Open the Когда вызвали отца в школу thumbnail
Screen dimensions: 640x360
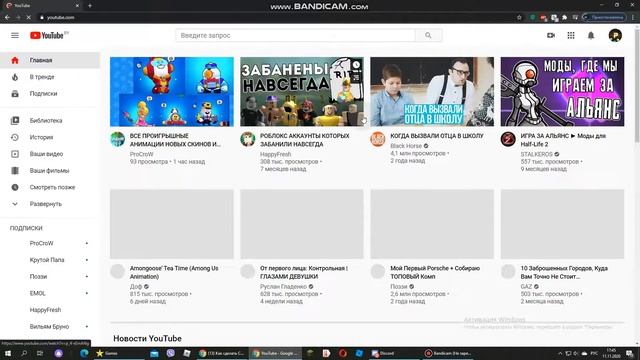click(x=432, y=91)
